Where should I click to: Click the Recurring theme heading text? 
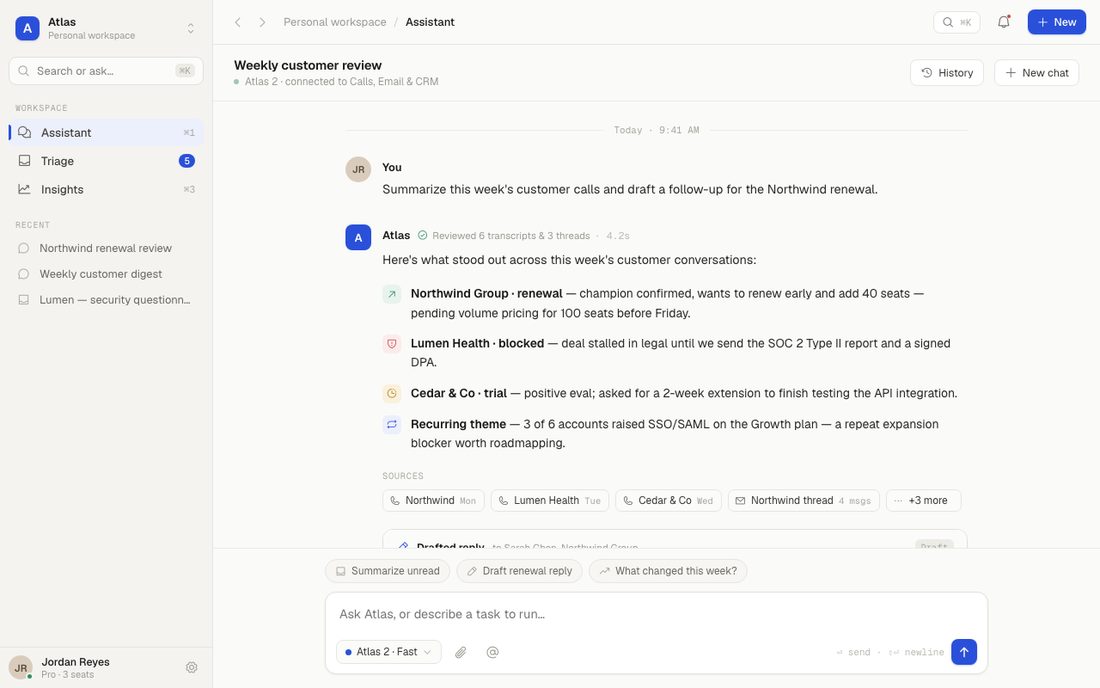pyautogui.click(x=458, y=424)
